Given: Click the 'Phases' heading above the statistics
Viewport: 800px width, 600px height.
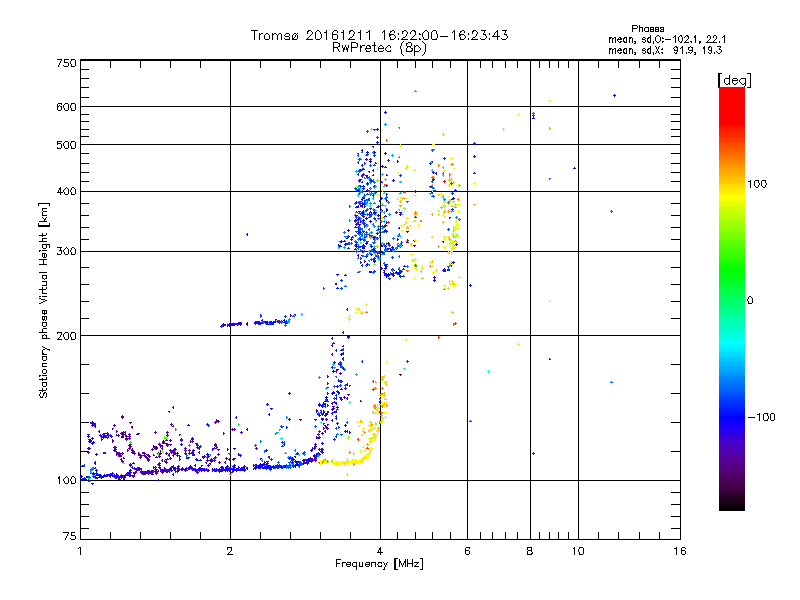Looking at the screenshot, I should tap(647, 29).
